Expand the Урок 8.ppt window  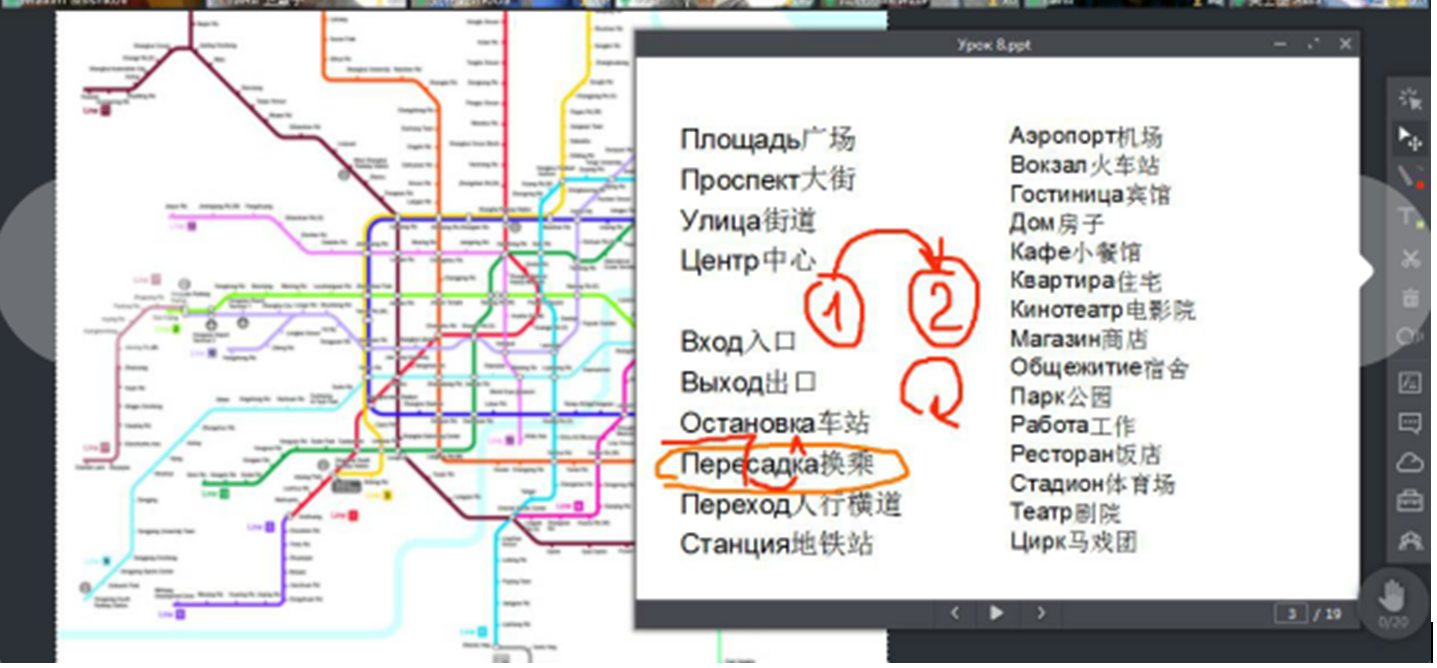(x=1313, y=44)
